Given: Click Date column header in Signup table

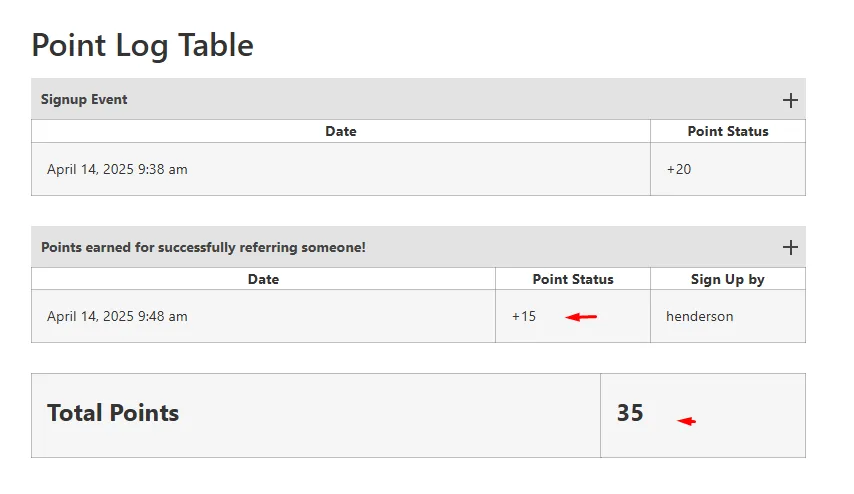Looking at the screenshot, I should (341, 131).
